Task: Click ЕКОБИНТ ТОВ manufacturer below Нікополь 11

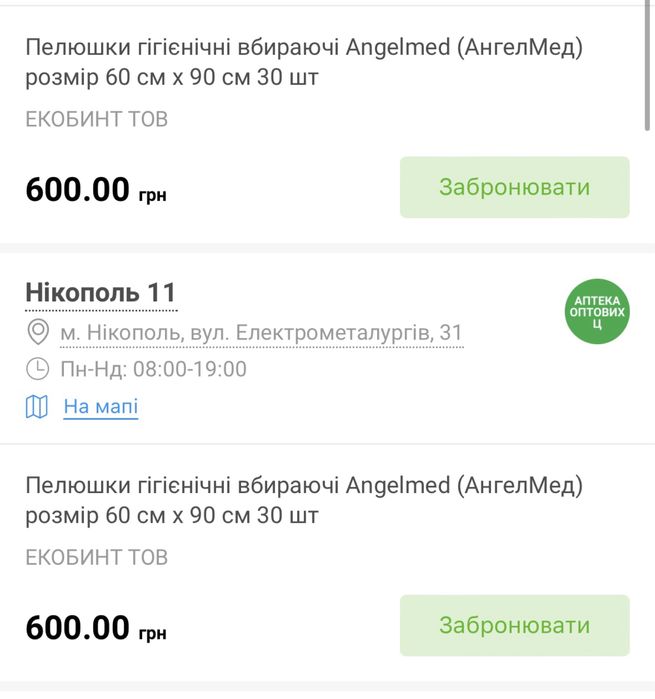Action: [97, 557]
